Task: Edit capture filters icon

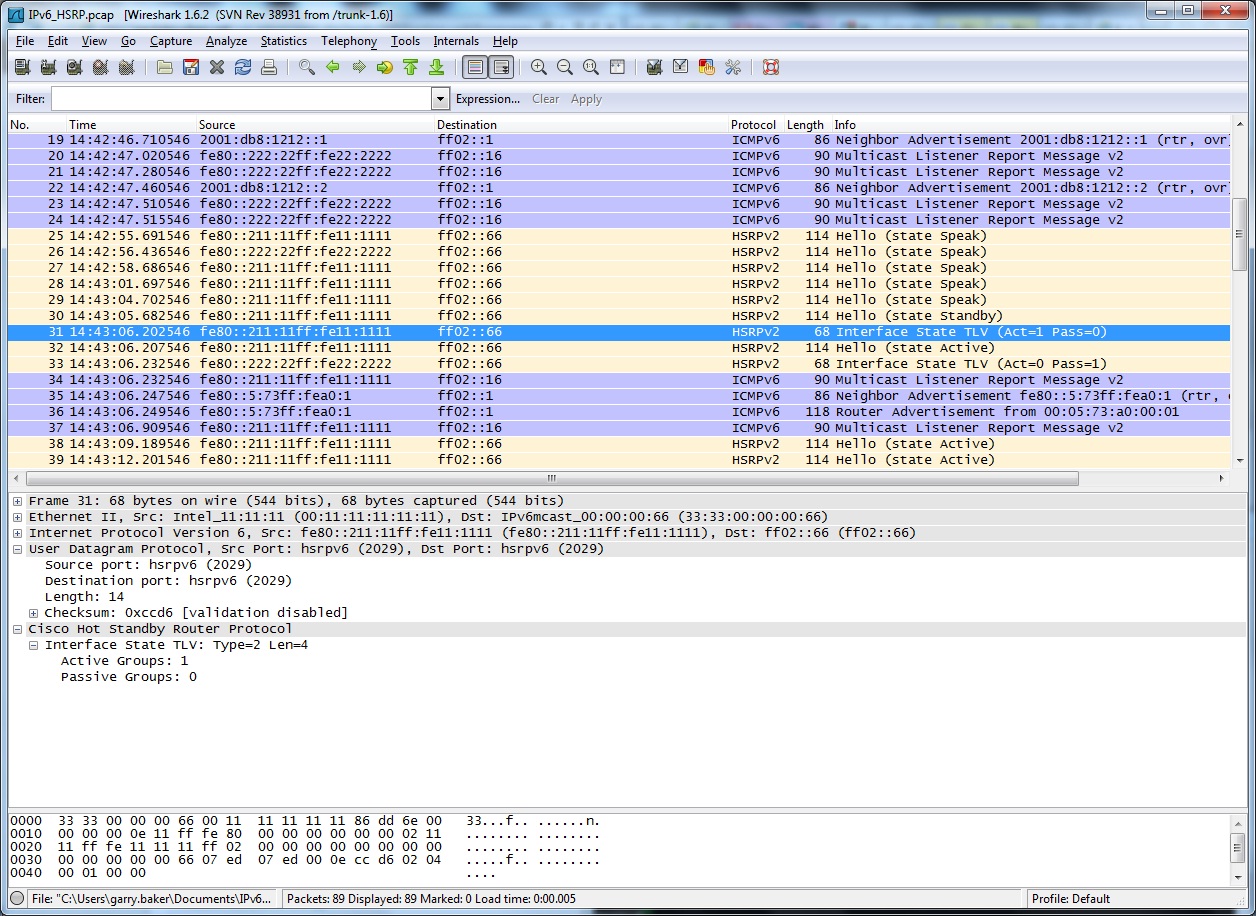Action: click(655, 67)
